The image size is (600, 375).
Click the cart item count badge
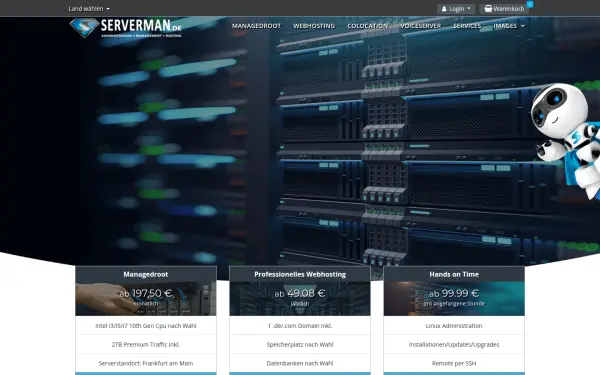530,4
